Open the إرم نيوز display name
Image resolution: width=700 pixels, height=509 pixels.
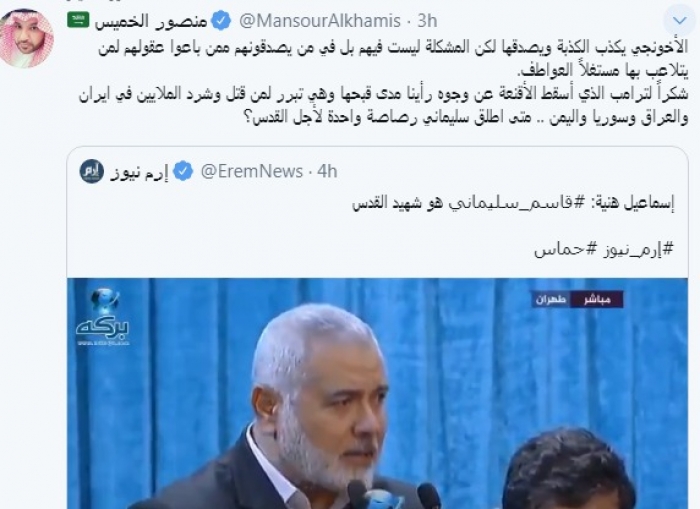pyautogui.click(x=139, y=172)
